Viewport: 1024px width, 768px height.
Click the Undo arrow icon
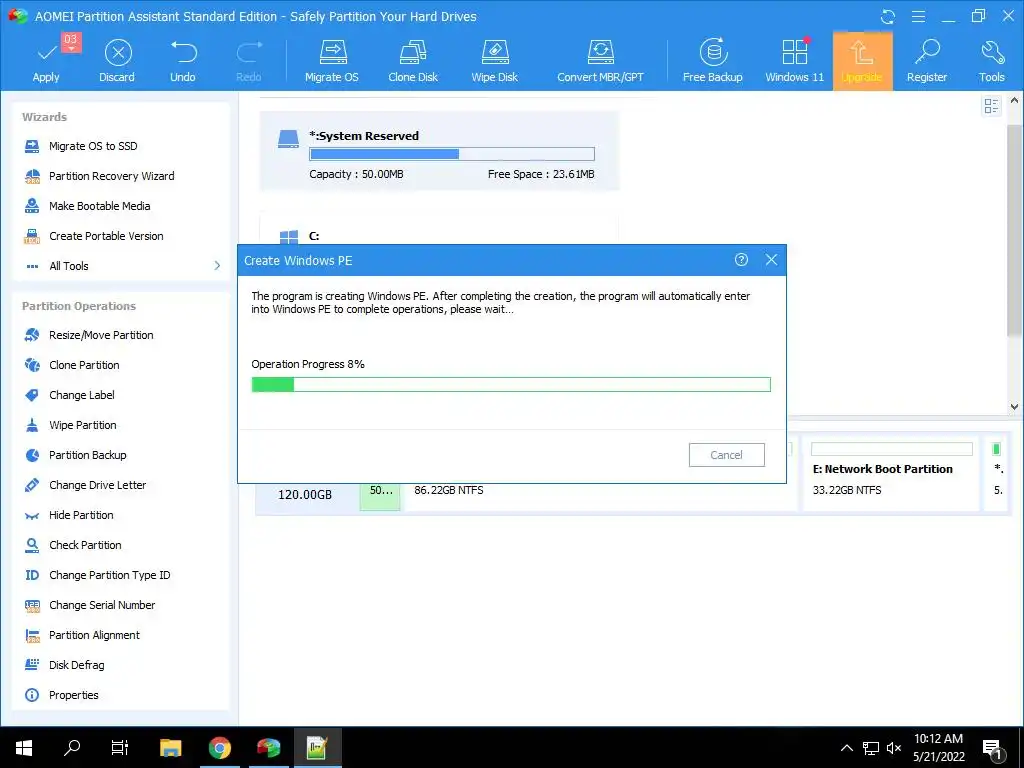pyautogui.click(x=183, y=52)
